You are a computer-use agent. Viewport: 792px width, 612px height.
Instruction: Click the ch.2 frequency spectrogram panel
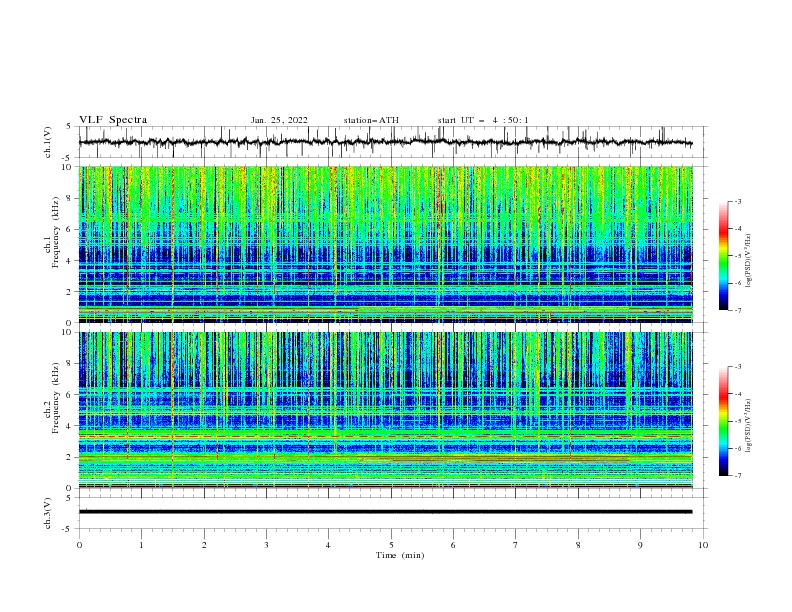pyautogui.click(x=386, y=410)
